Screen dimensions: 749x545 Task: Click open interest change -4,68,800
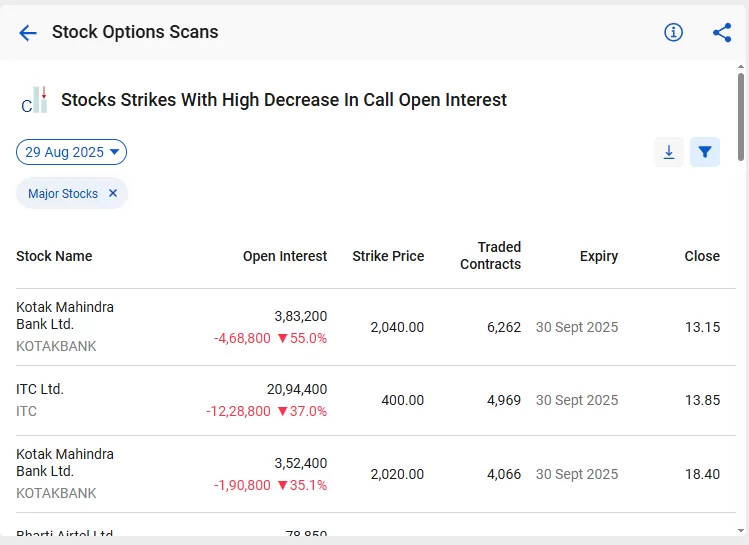tap(242, 338)
